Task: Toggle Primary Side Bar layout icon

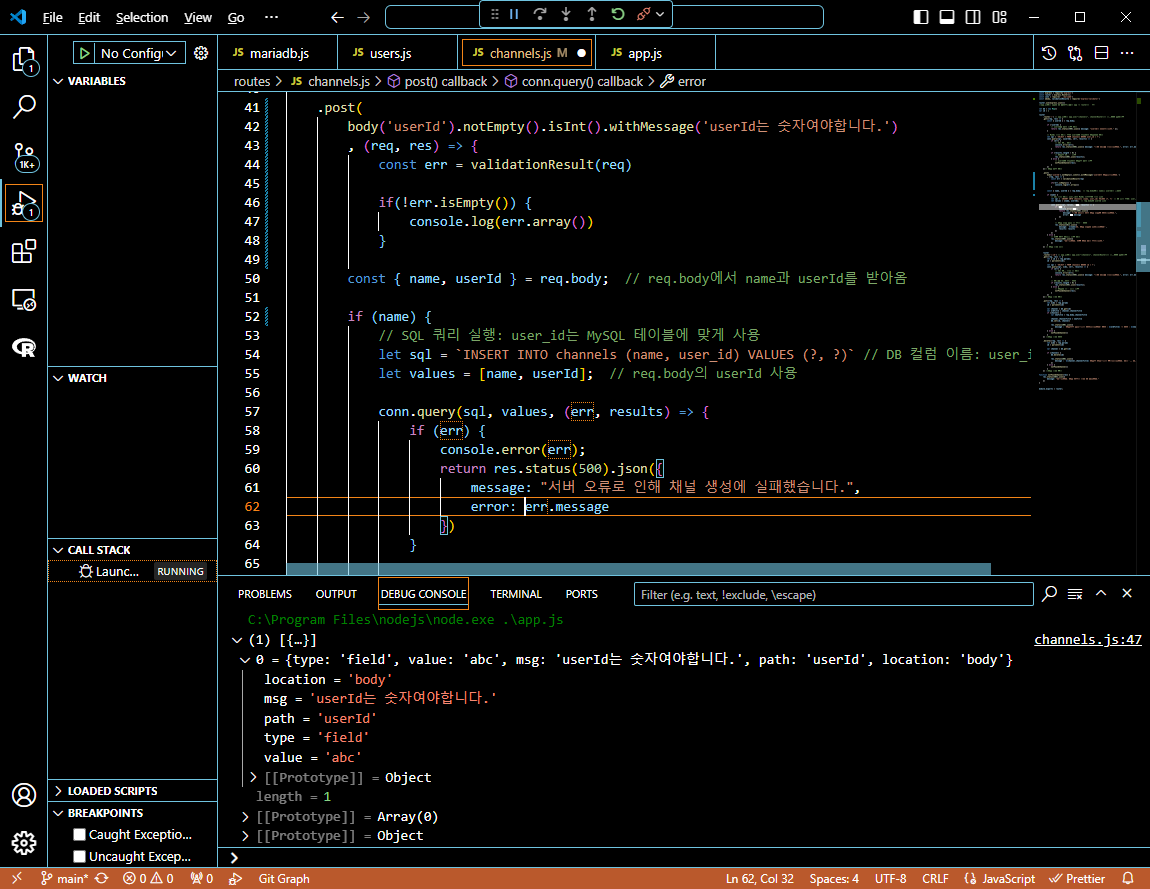Action: pyautogui.click(x=921, y=17)
